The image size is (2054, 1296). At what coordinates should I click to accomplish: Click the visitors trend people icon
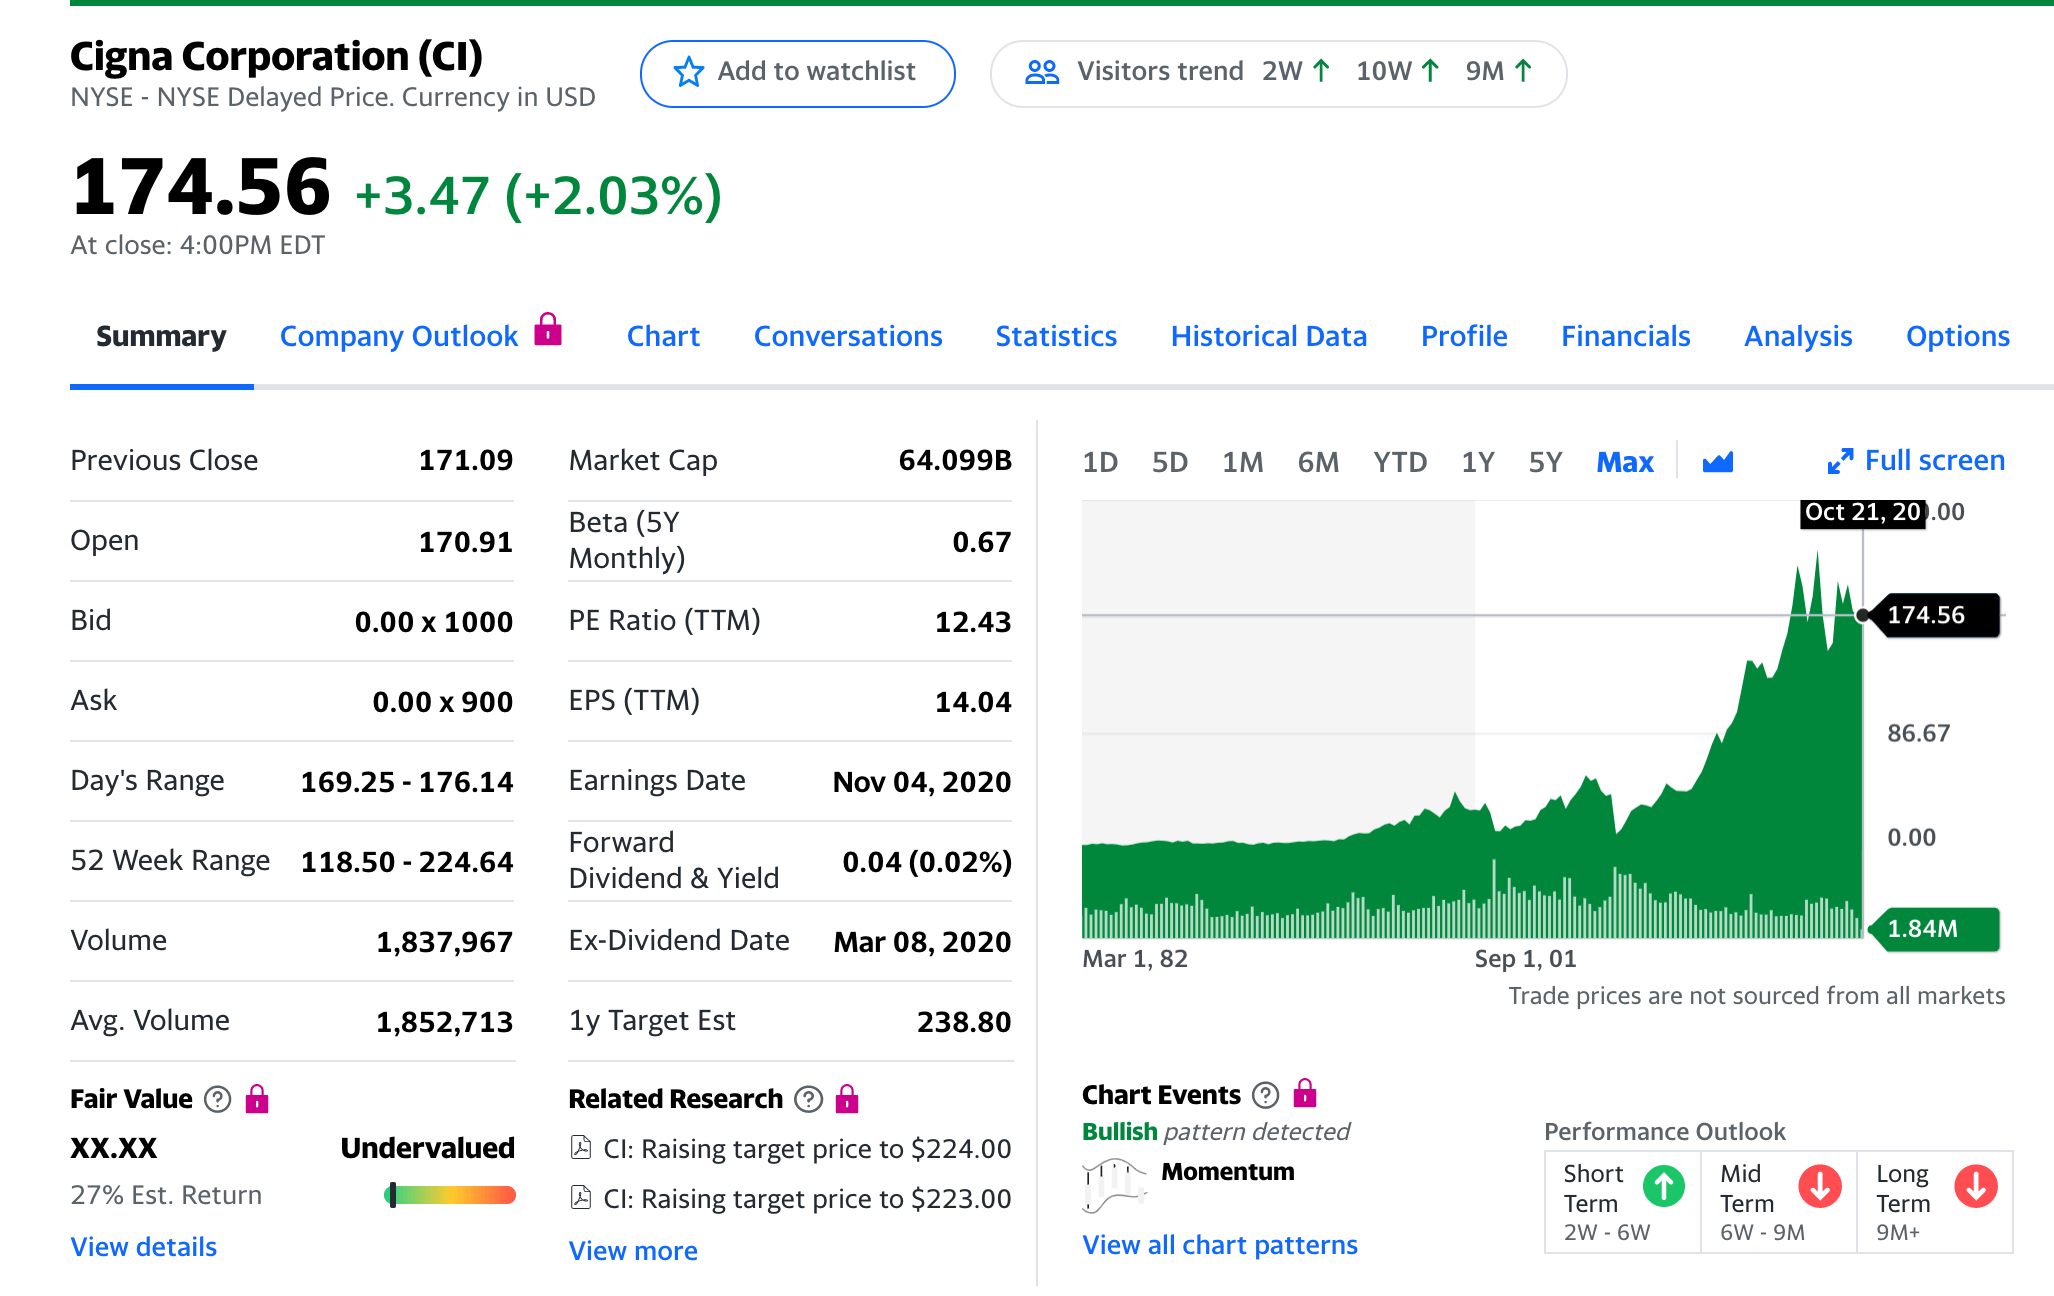tap(1041, 72)
